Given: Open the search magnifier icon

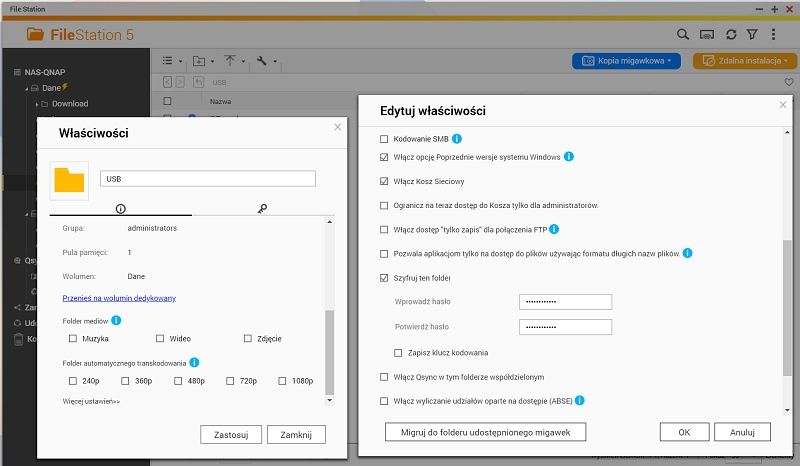Looking at the screenshot, I should (682, 34).
